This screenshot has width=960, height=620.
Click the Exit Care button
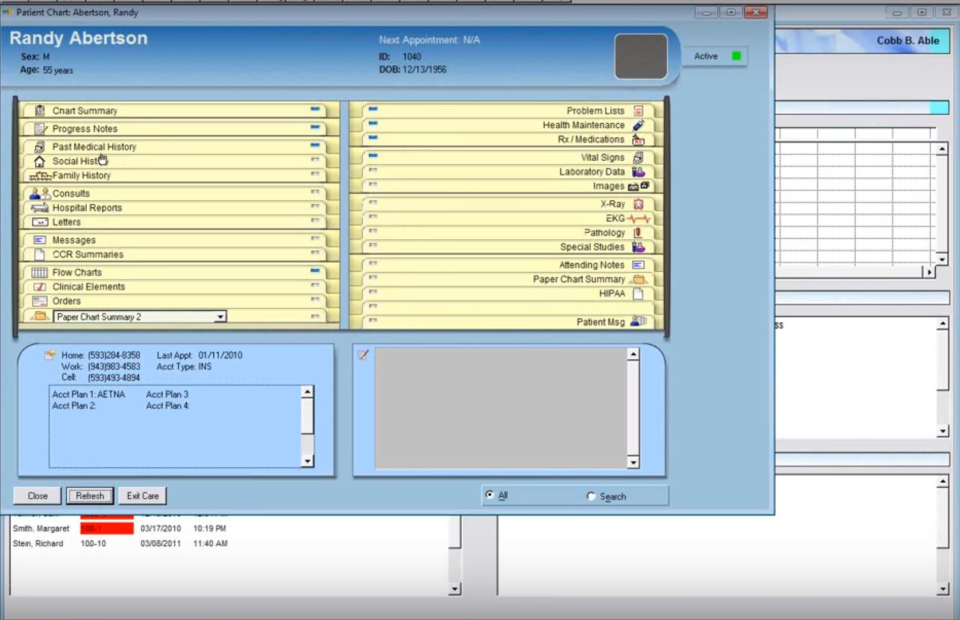143,496
